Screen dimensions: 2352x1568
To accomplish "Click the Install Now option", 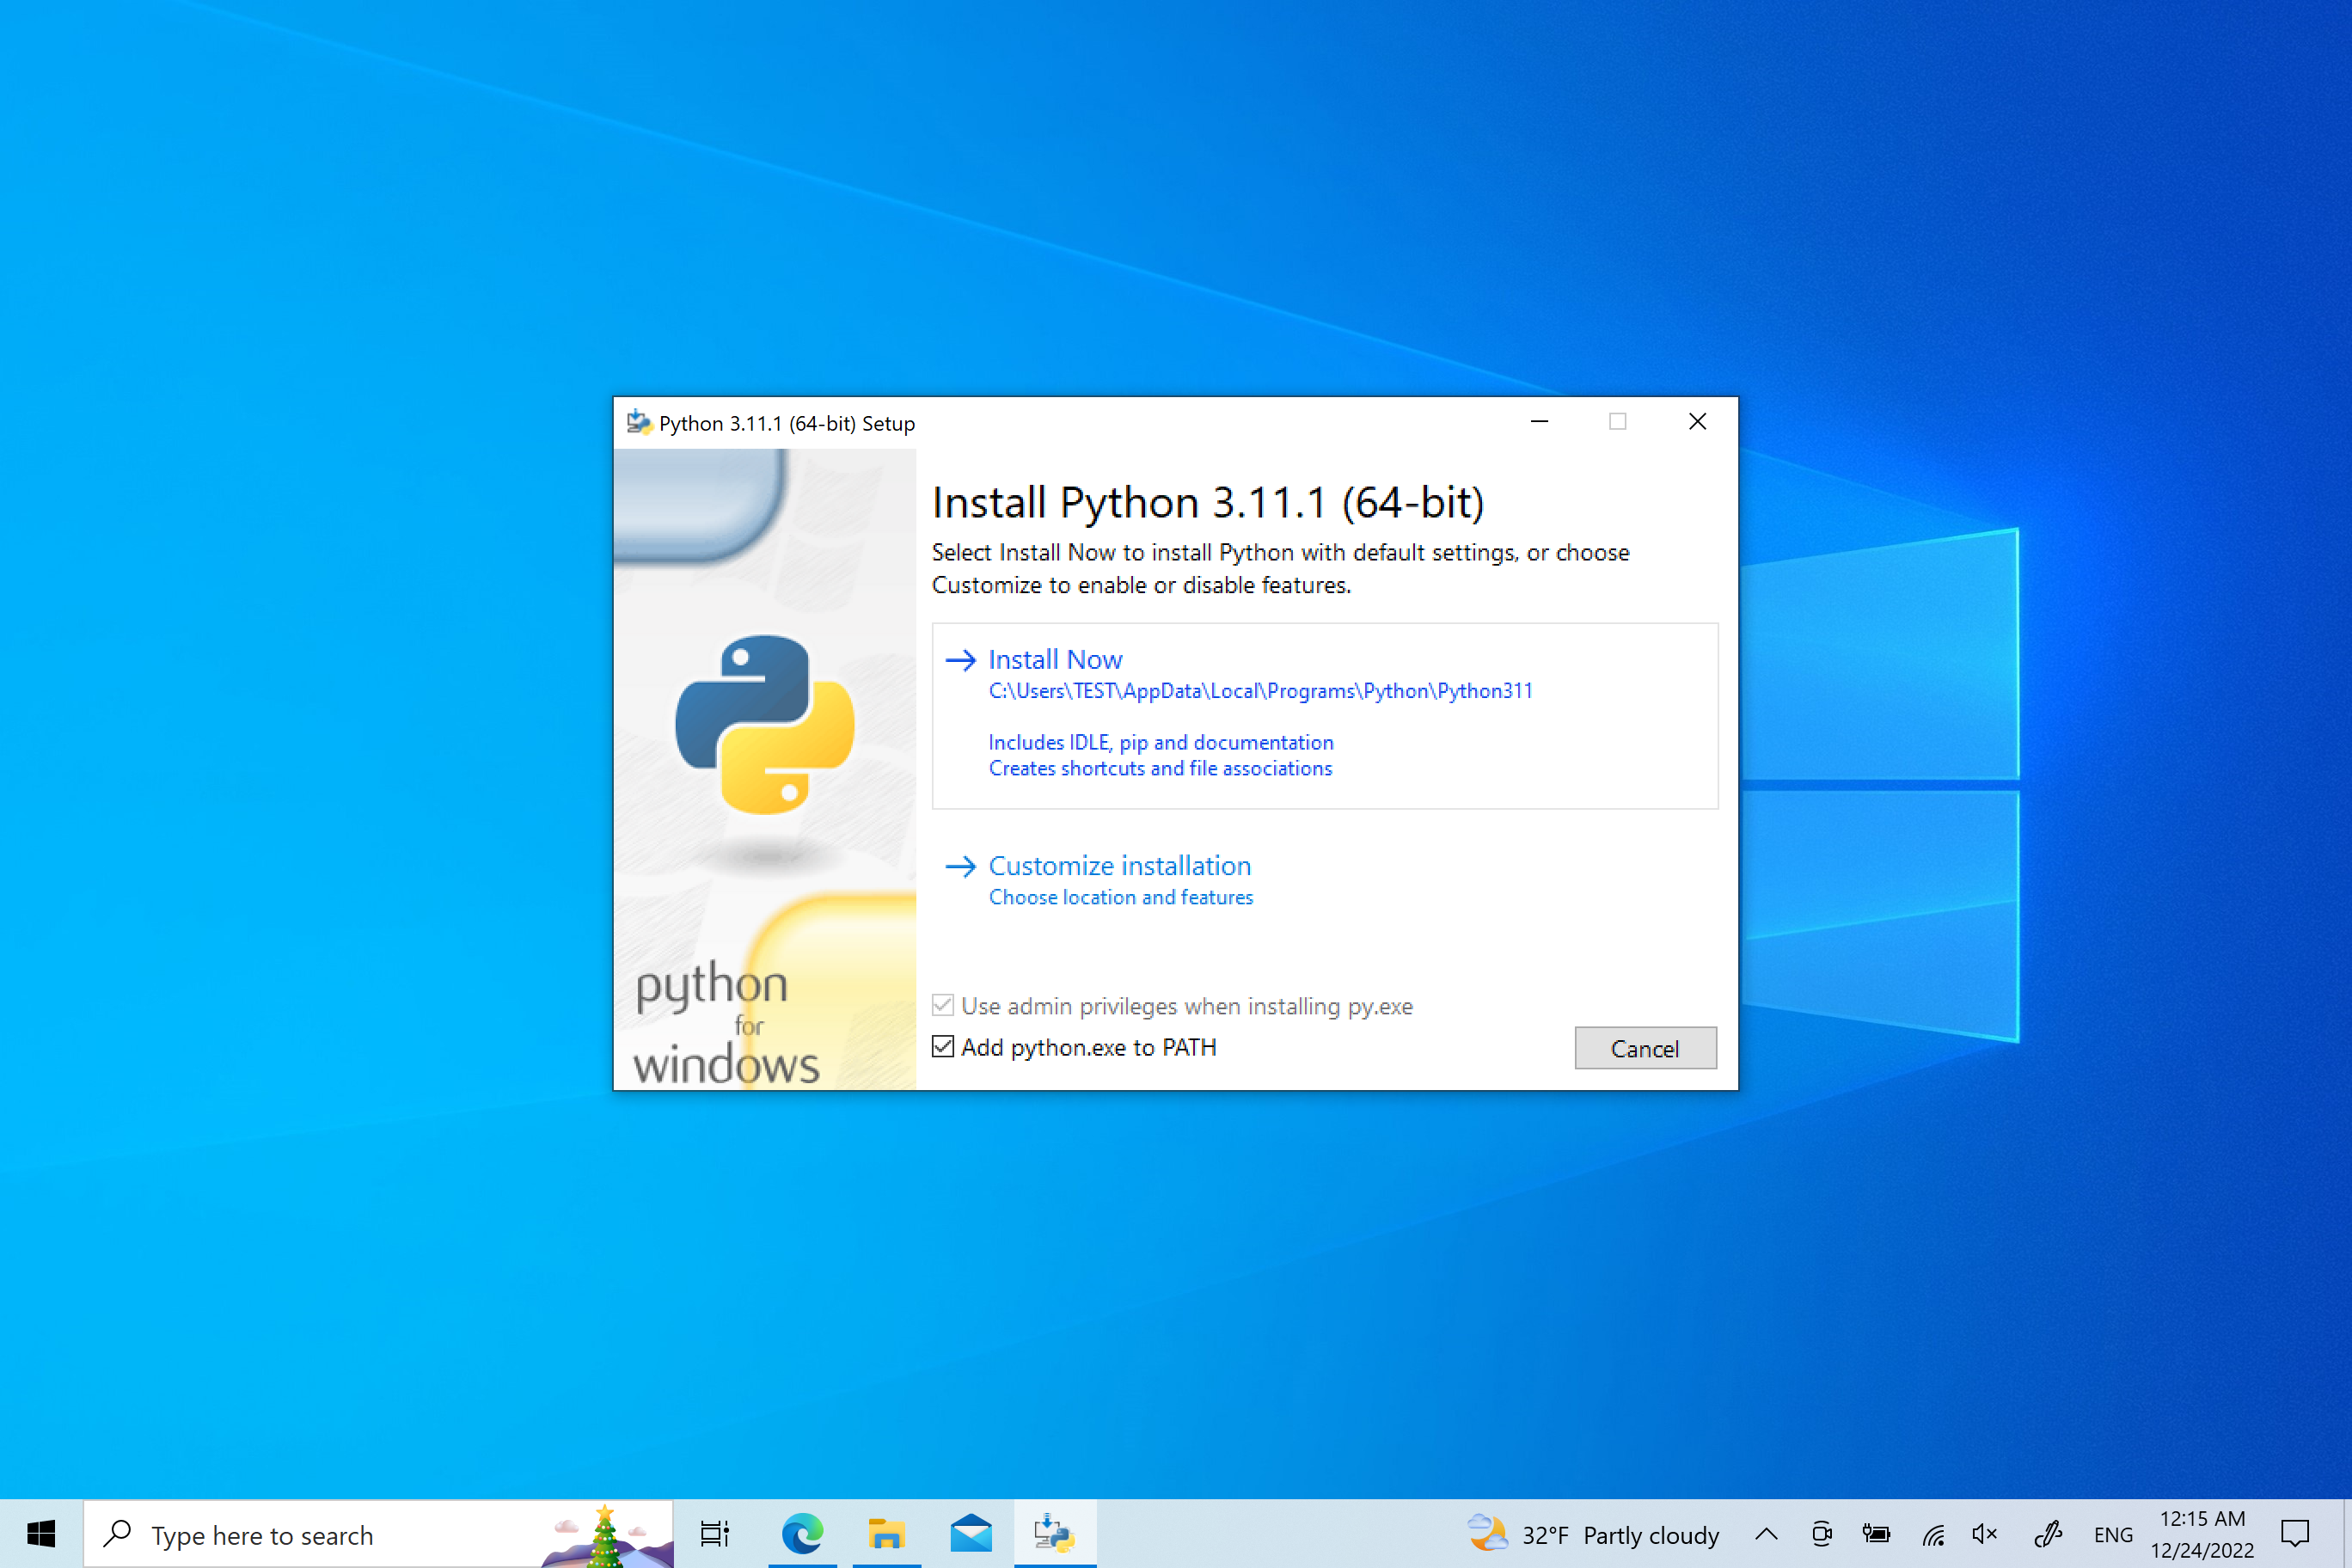I will [1055, 660].
